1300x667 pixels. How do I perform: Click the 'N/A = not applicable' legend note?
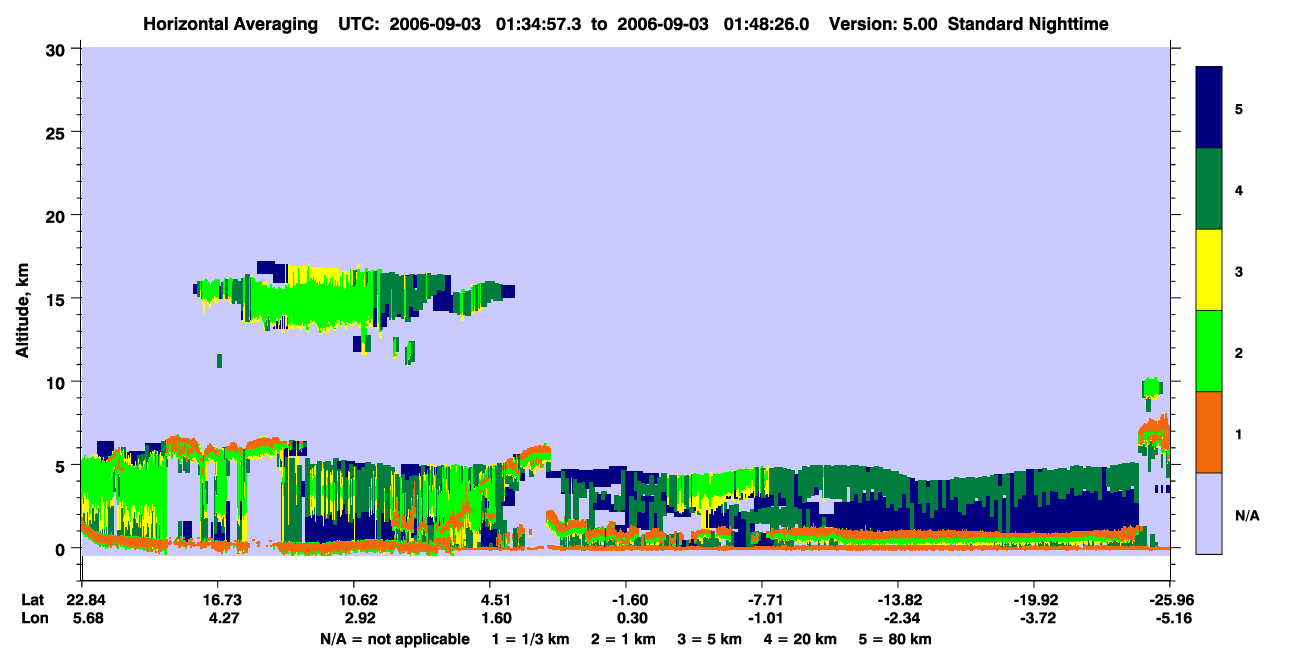[394, 639]
